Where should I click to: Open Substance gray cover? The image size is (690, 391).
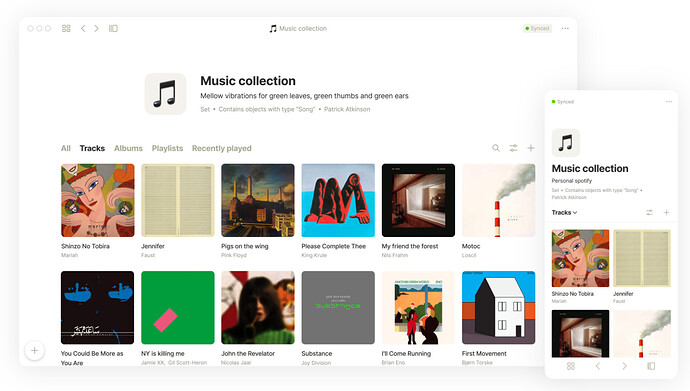click(338, 307)
